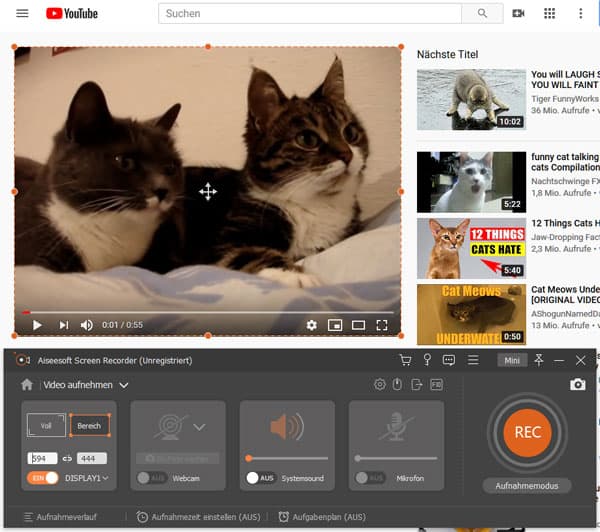Open the recorder hamburger menu
The image size is (600, 532).
pos(473,360)
